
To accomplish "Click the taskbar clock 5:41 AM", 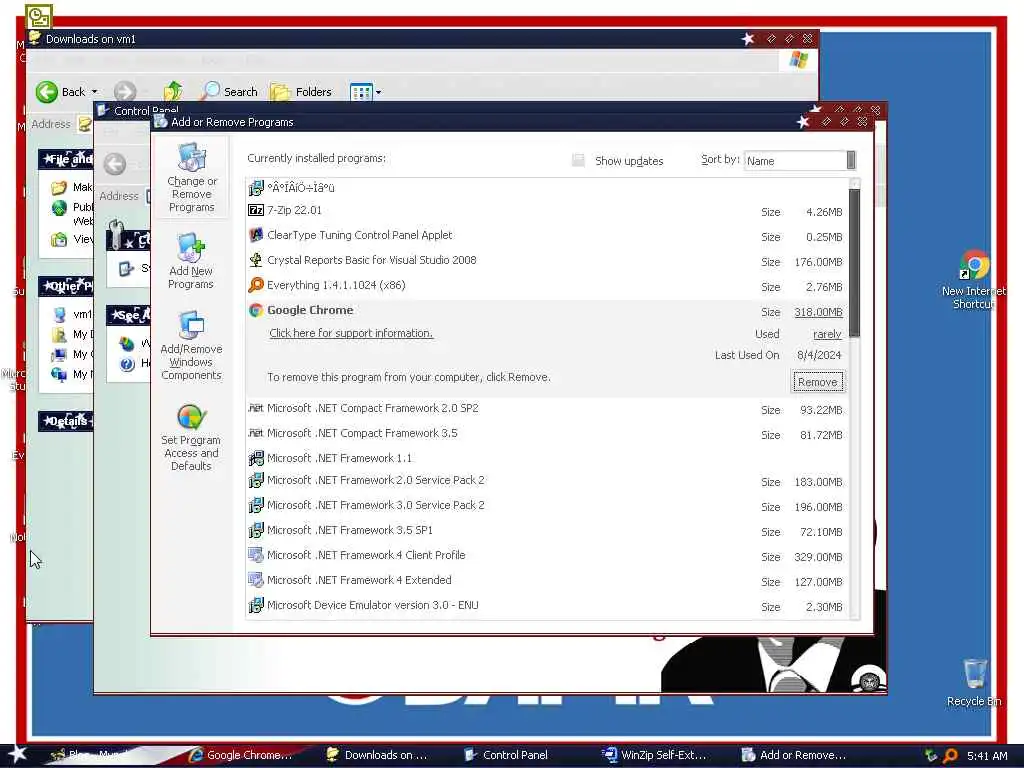I will coord(987,756).
